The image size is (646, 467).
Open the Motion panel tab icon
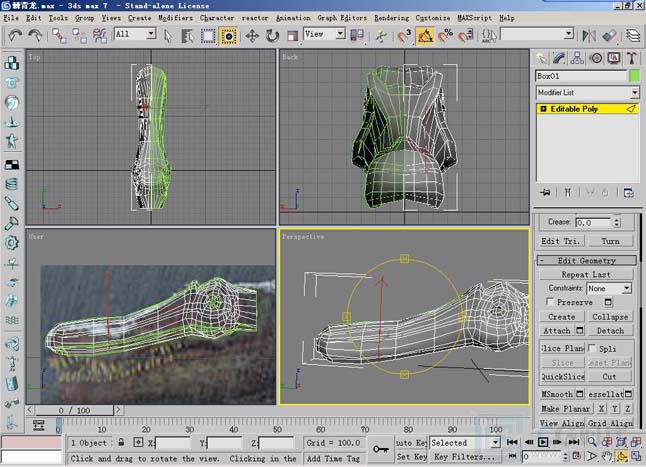(596, 58)
